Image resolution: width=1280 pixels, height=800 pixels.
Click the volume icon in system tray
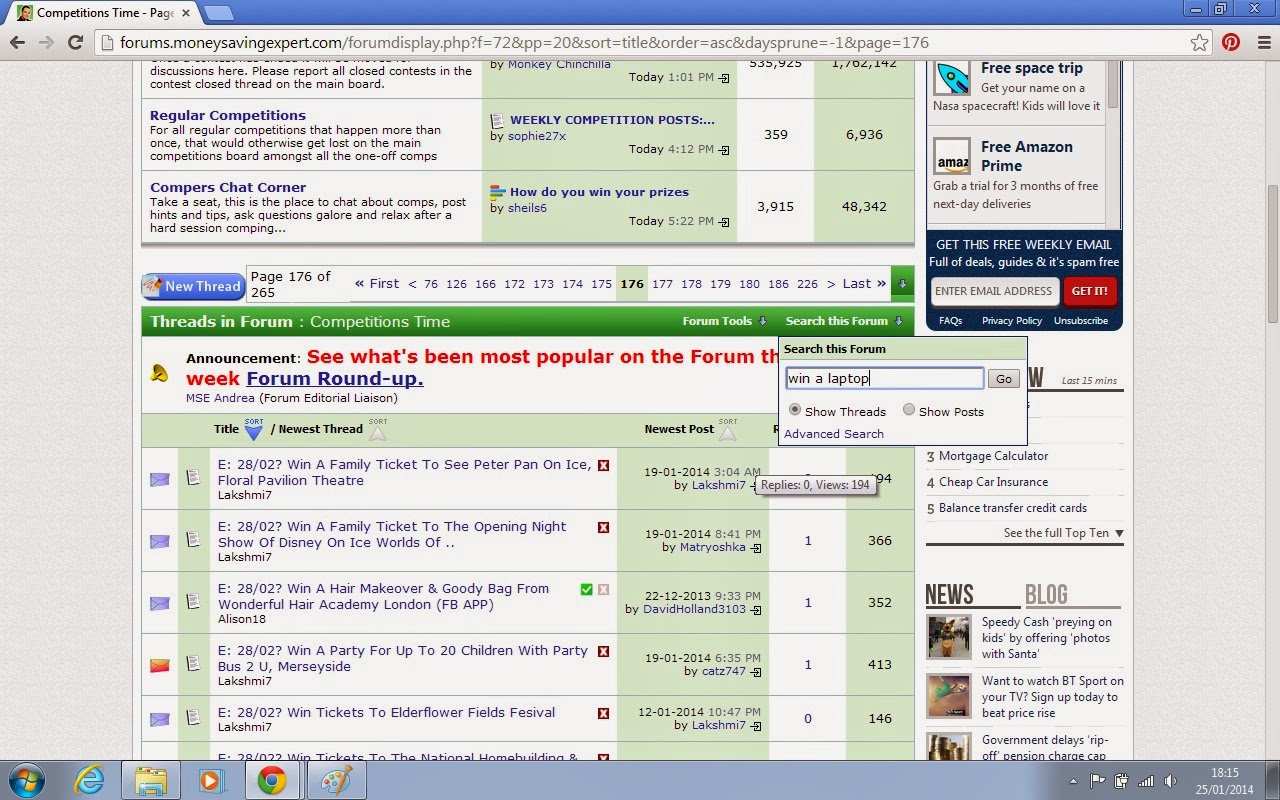click(x=1171, y=780)
